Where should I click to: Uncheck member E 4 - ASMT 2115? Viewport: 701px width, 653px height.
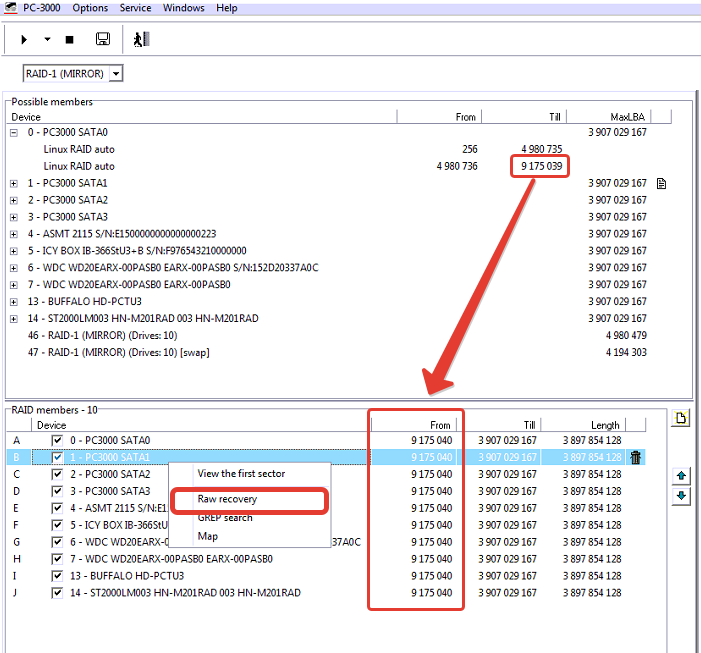(x=57, y=508)
